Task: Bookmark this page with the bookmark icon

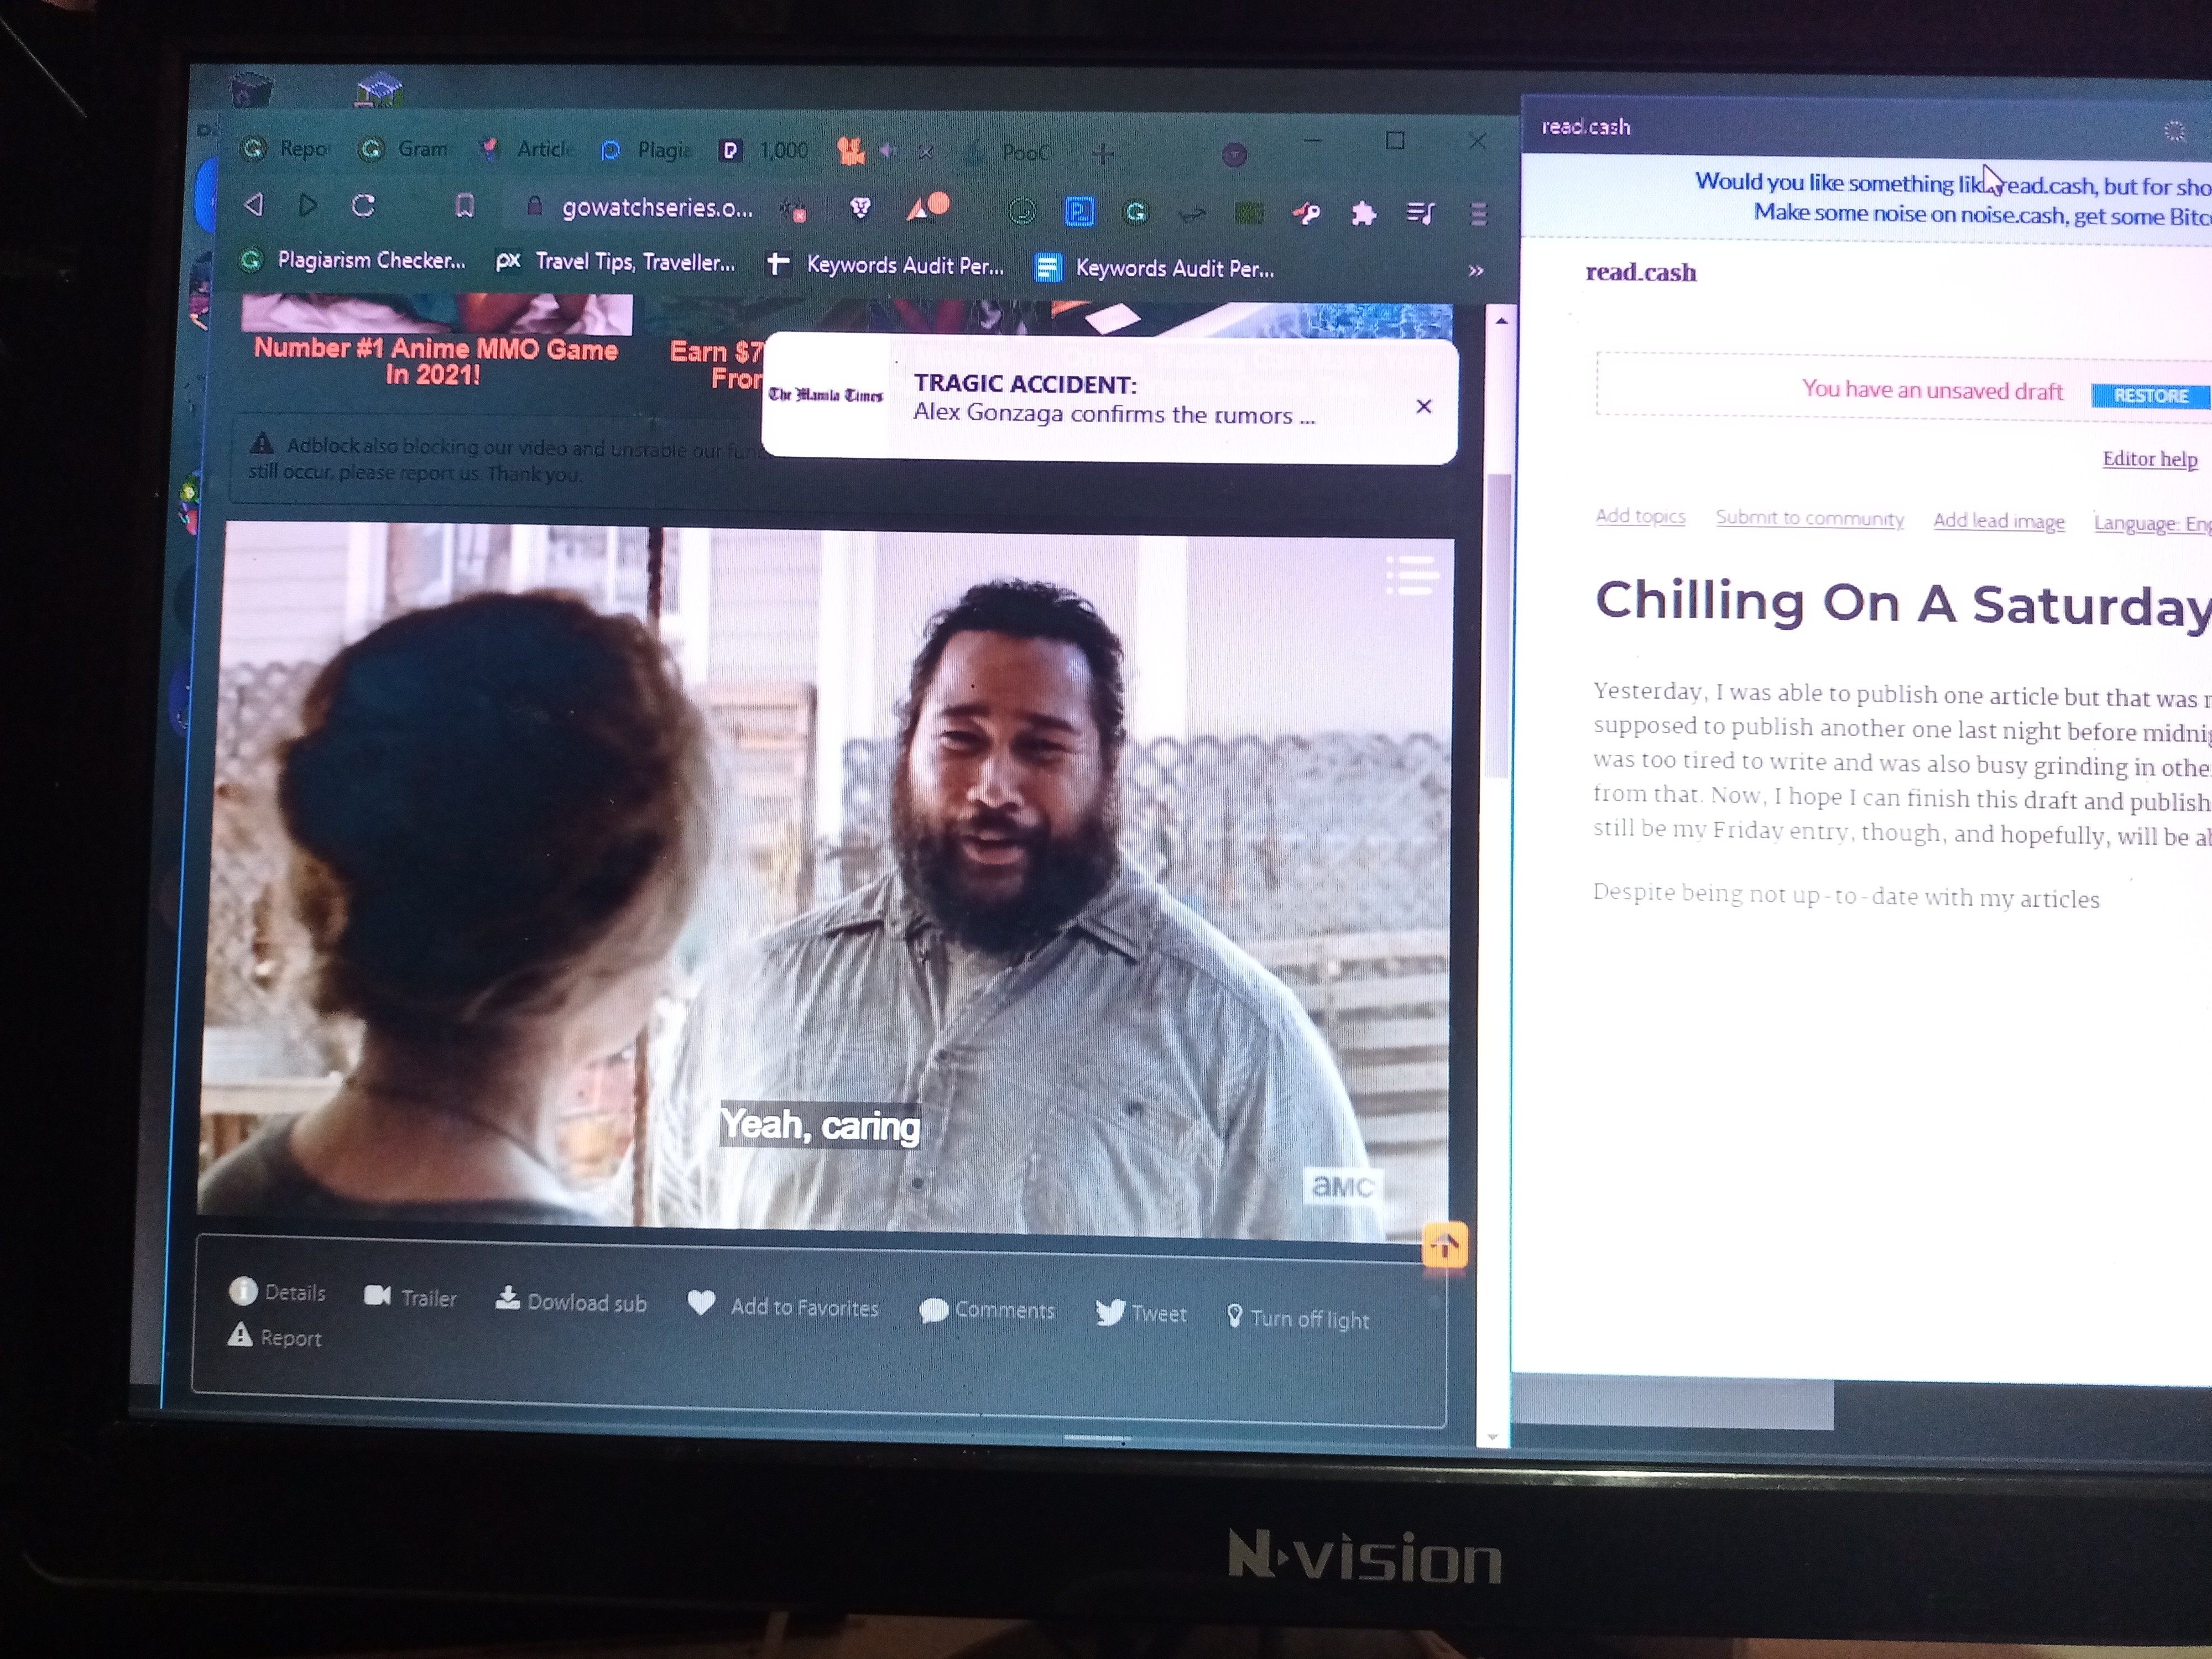Action: coord(464,206)
